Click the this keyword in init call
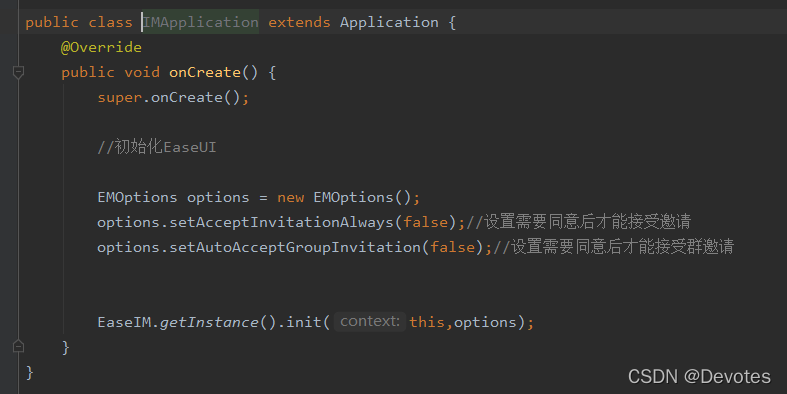This screenshot has height=394, width=787. coord(427,322)
